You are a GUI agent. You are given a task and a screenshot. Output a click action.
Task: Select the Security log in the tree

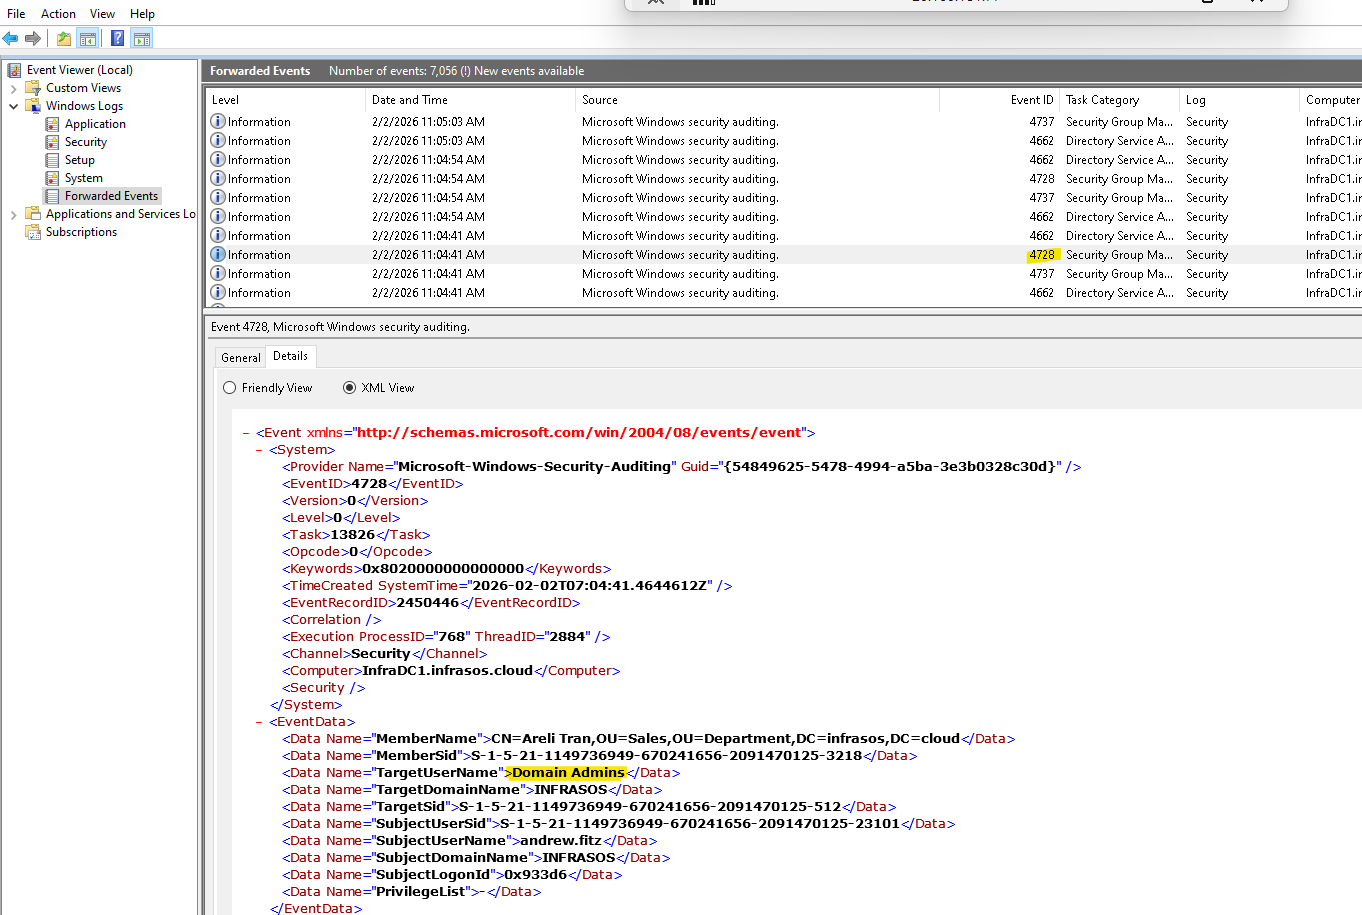tap(85, 142)
